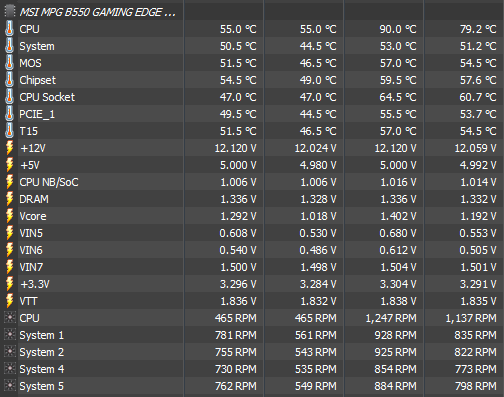Click the Vcore maximum value 1.402 V
Screen dimensions: 504x397
click(398, 216)
